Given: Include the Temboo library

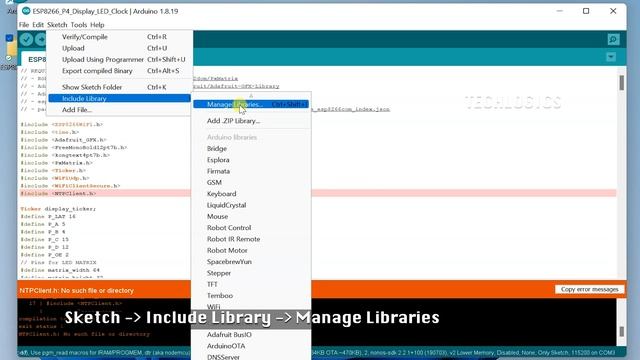Looking at the screenshot, I should click(x=251, y=296).
